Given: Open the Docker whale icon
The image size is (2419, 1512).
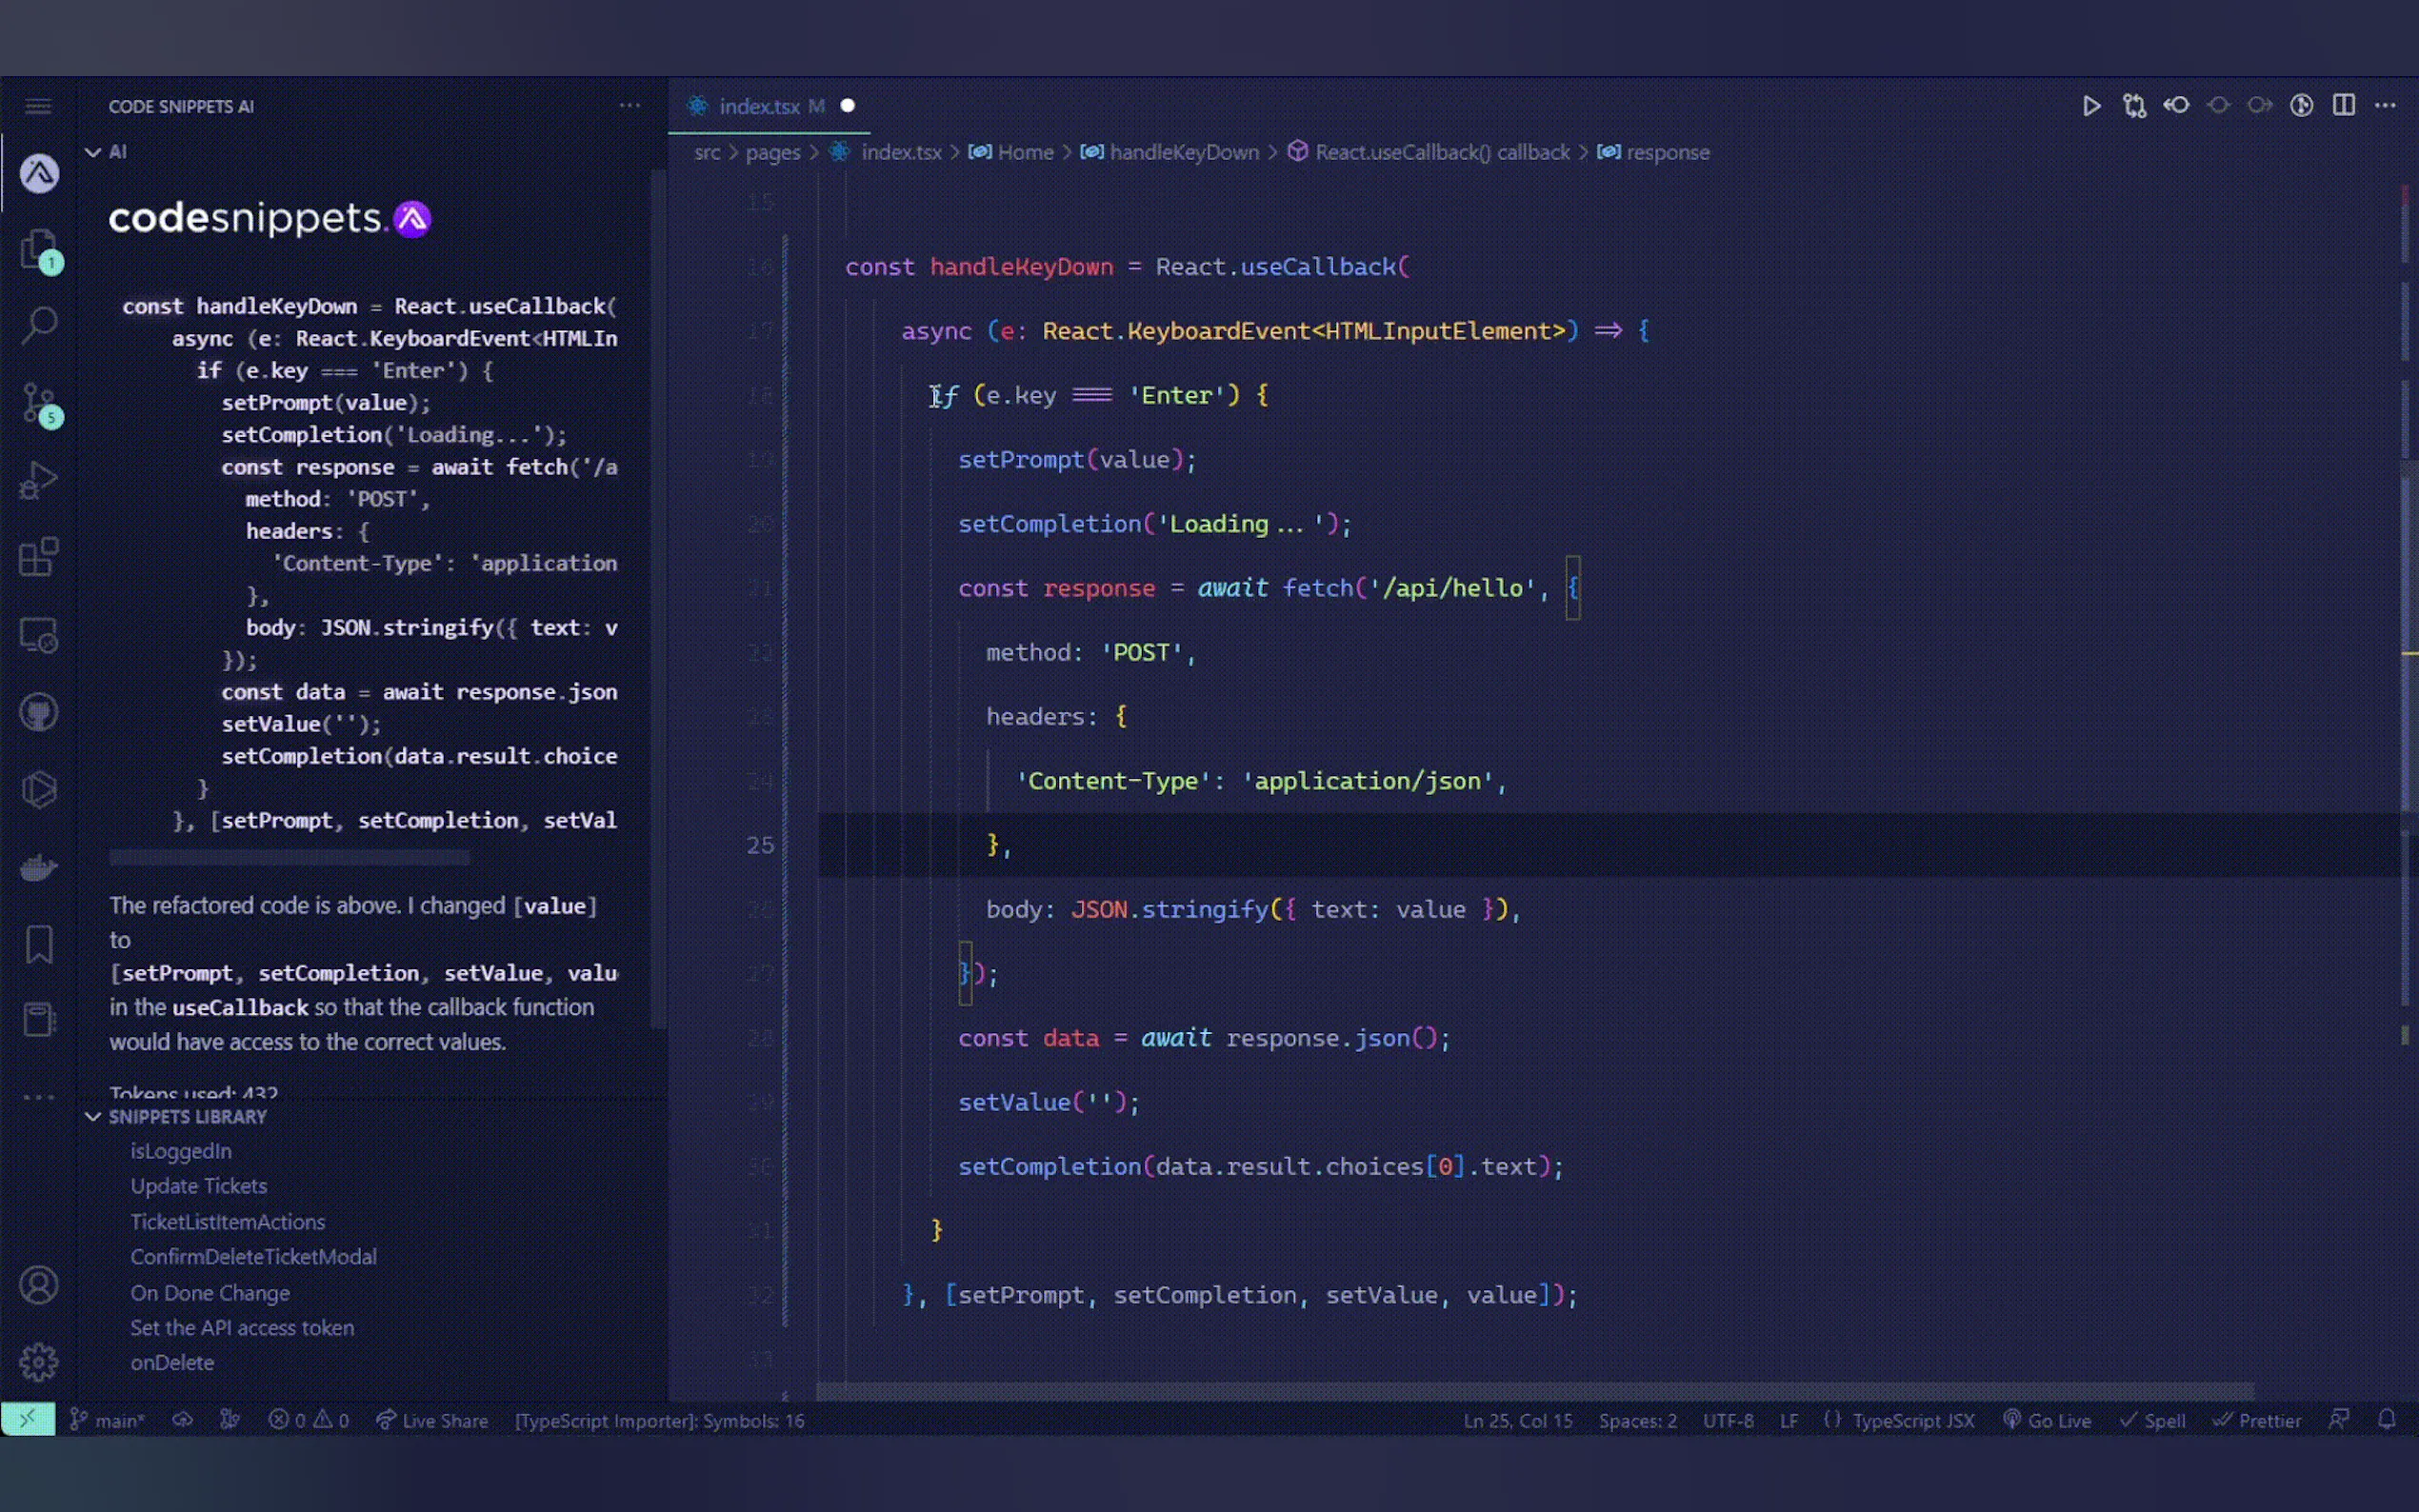Looking at the screenshot, I should pos(39,867).
